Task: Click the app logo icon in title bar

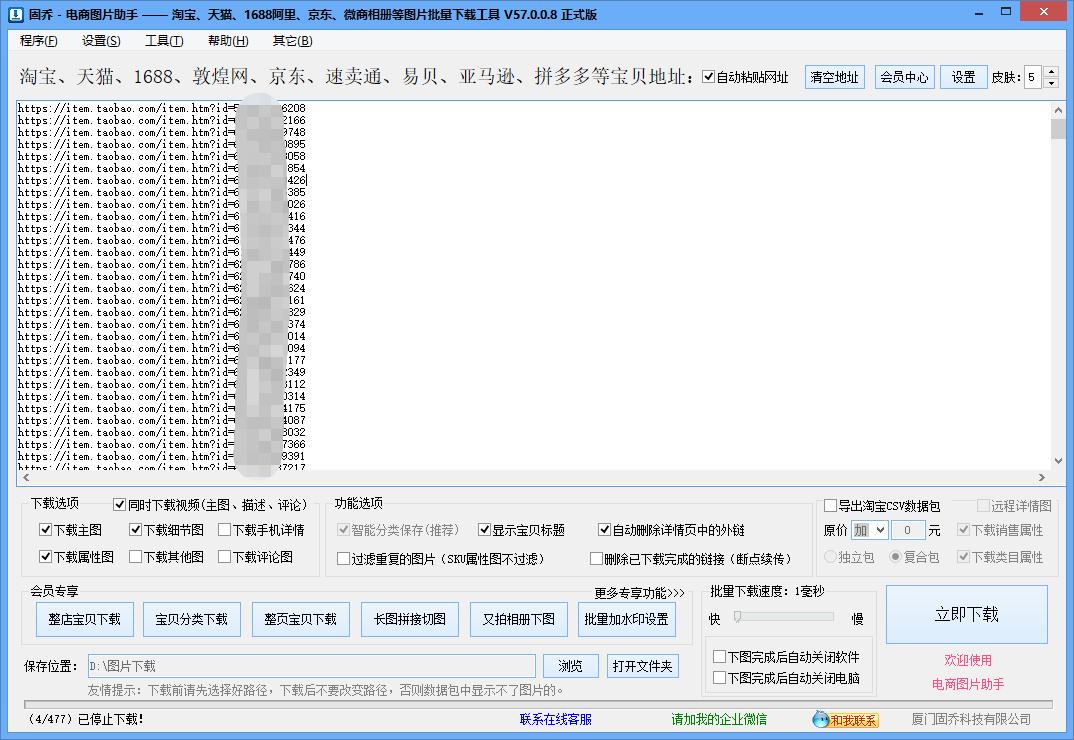Action: [16, 14]
